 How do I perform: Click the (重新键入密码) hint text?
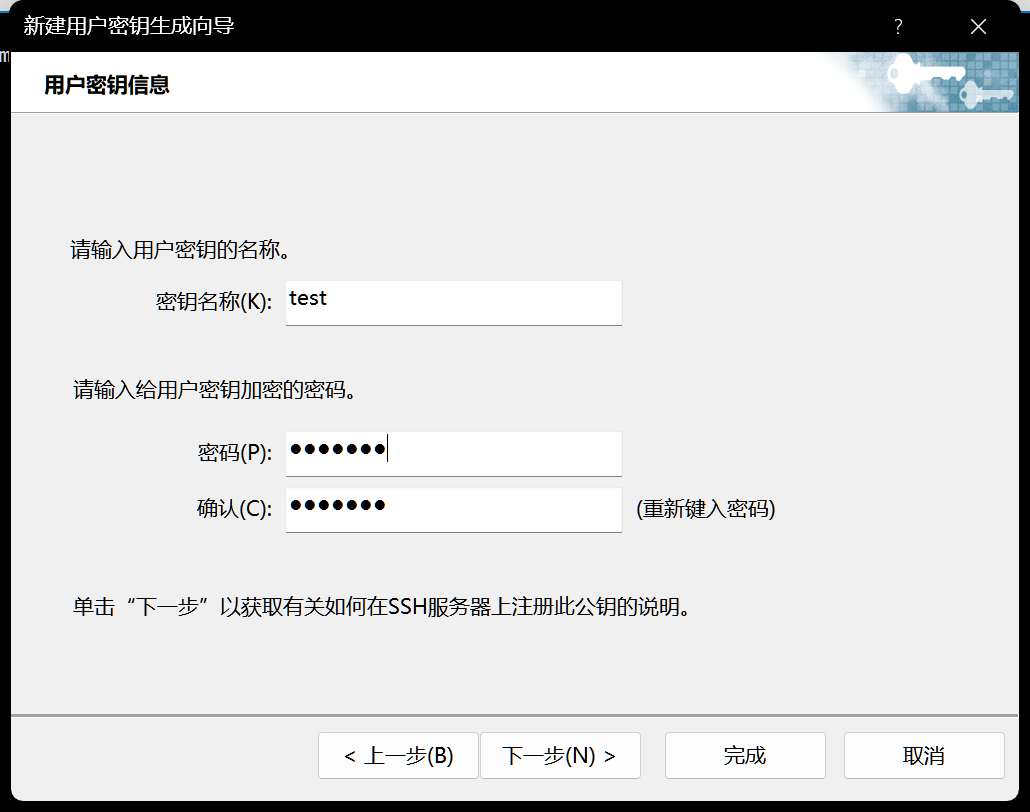[x=706, y=509]
